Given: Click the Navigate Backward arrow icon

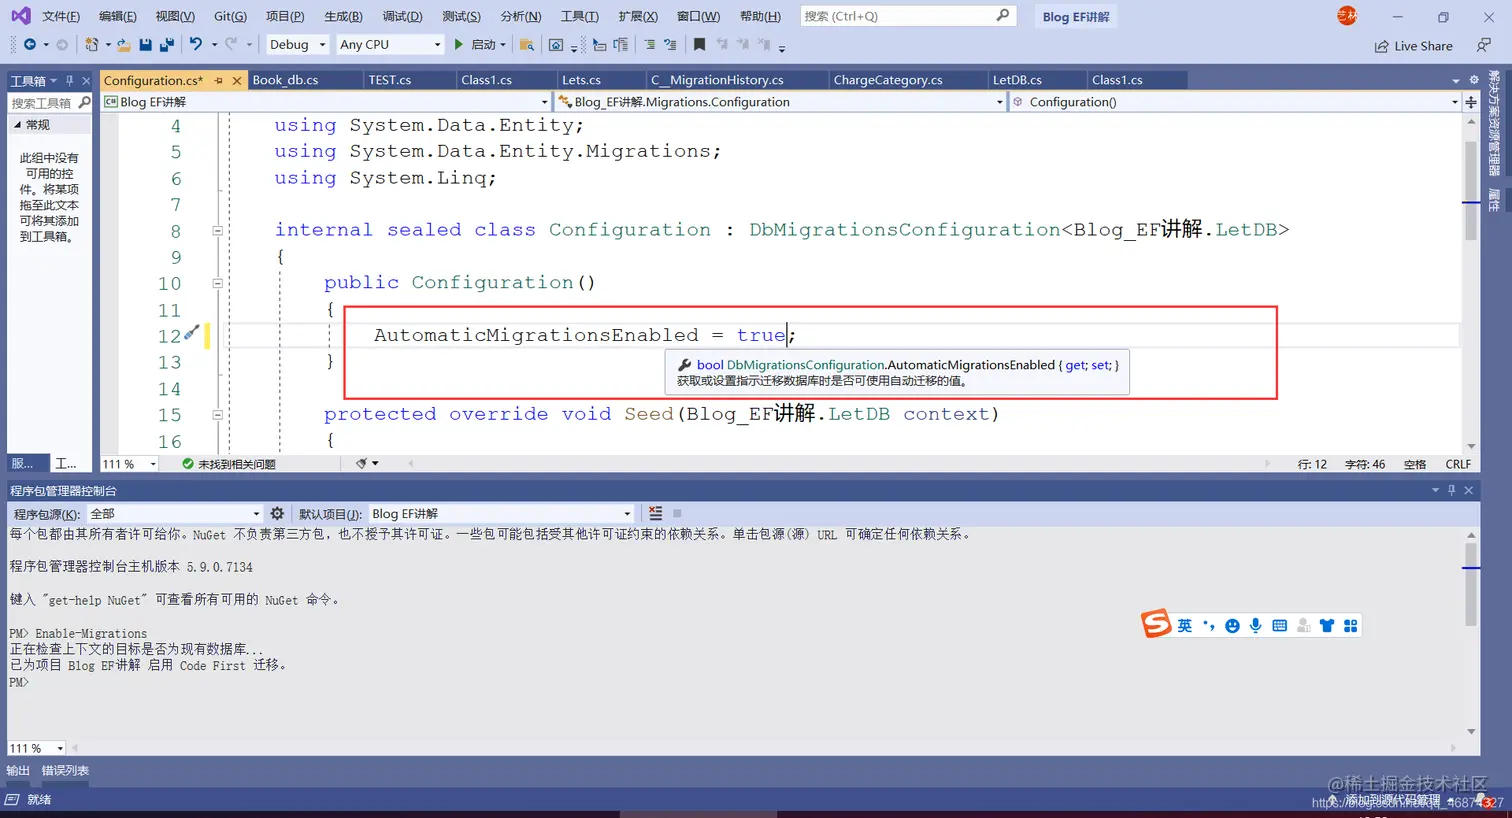Looking at the screenshot, I should tap(29, 44).
